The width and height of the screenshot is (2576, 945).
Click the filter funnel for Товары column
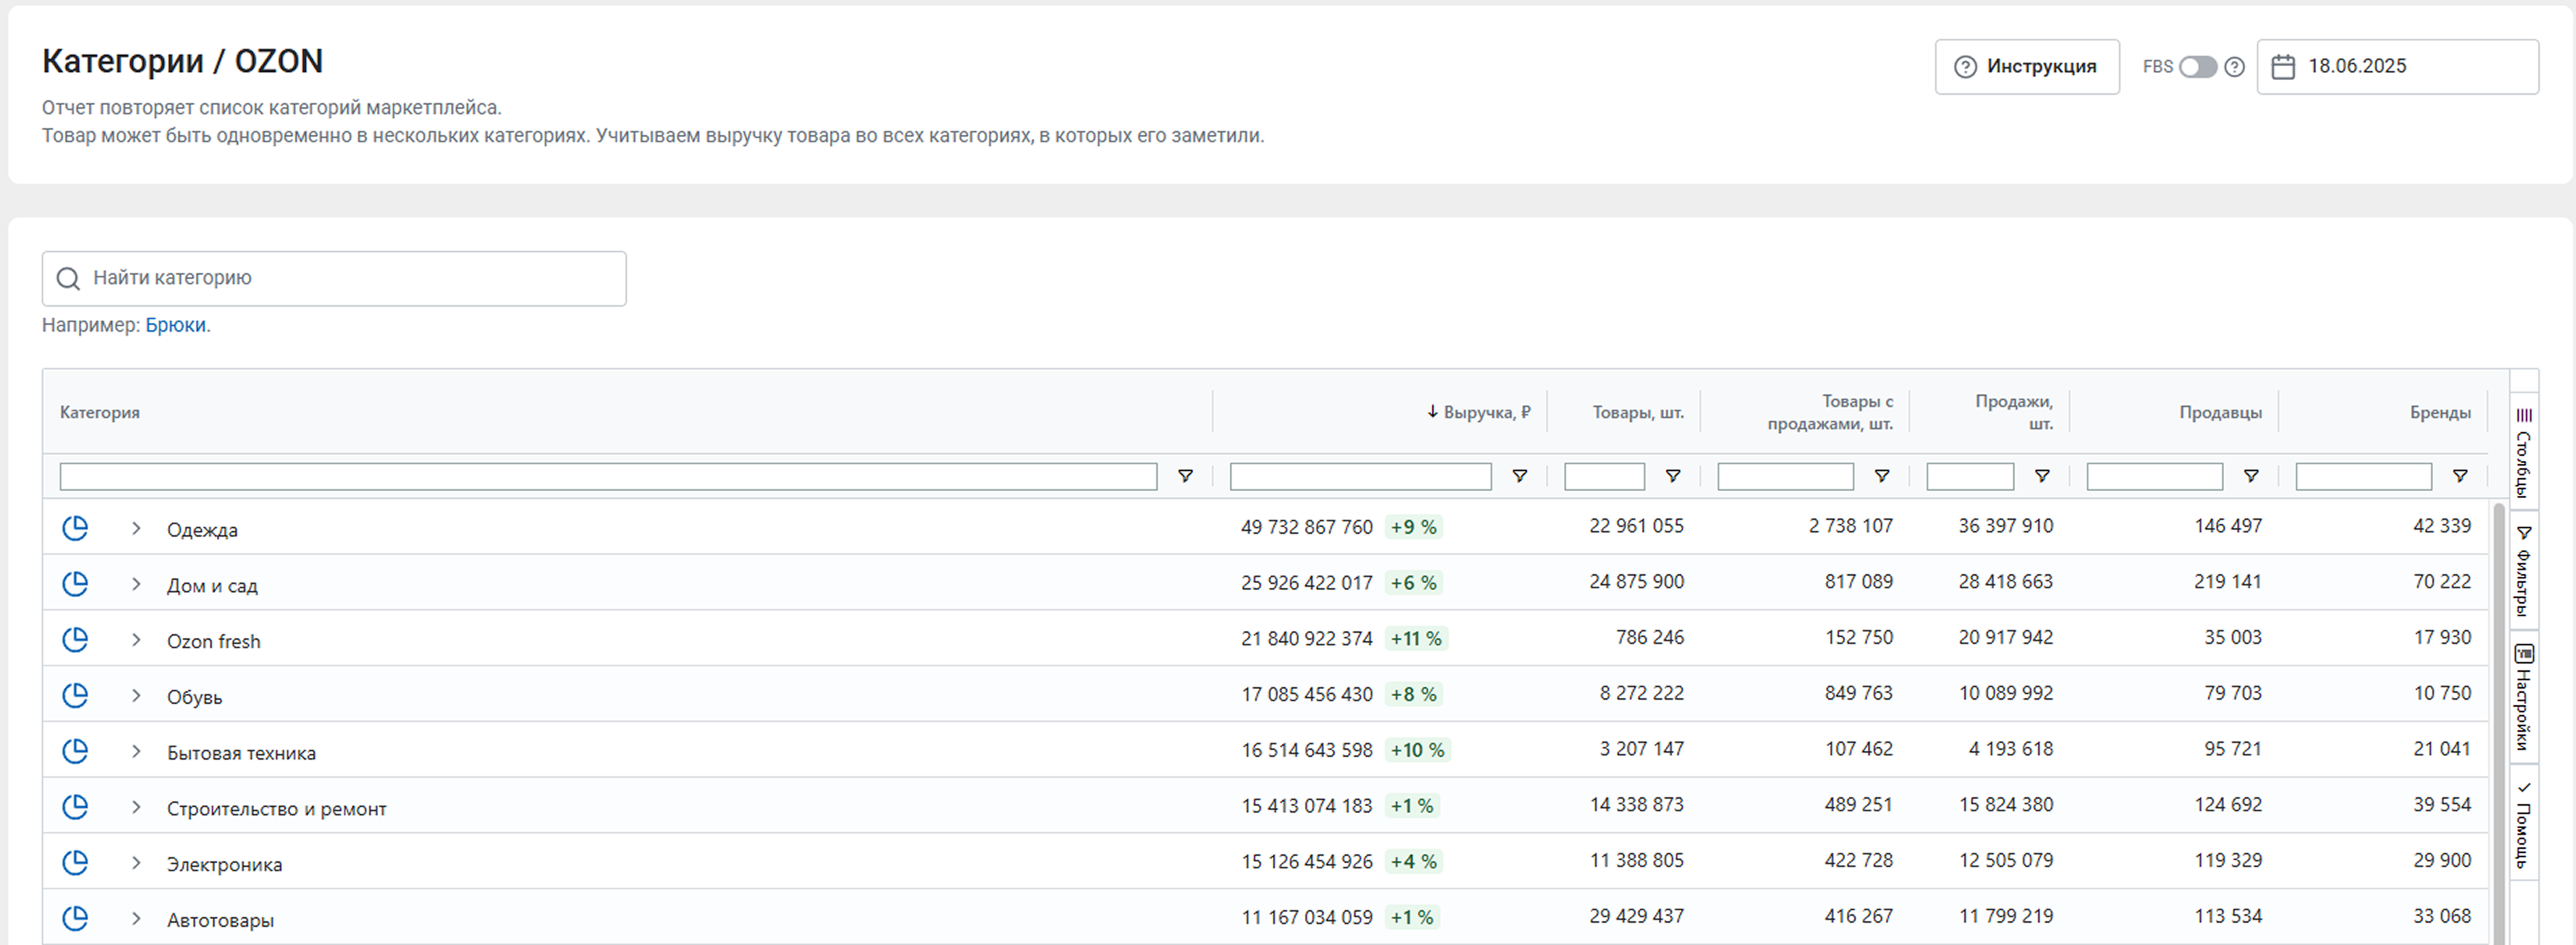pyautogui.click(x=1672, y=476)
